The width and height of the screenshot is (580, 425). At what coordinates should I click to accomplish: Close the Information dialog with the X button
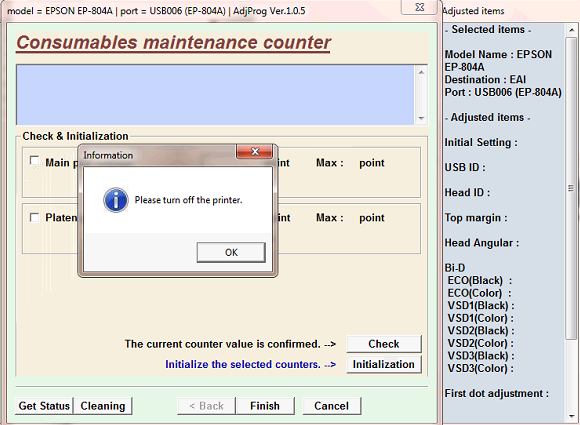[255, 152]
